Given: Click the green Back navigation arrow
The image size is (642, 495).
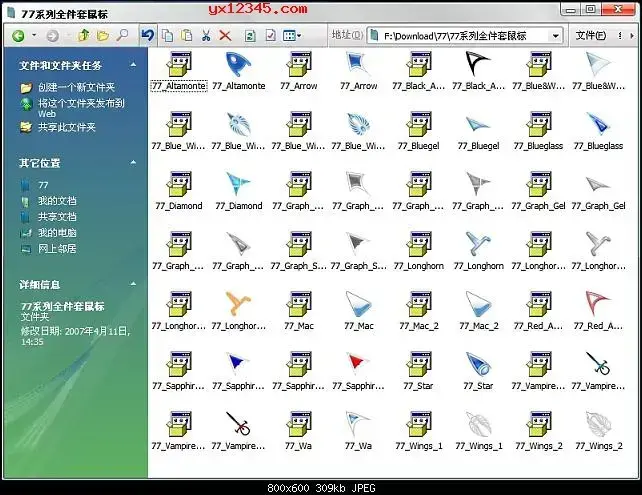Looking at the screenshot, I should tap(18, 36).
